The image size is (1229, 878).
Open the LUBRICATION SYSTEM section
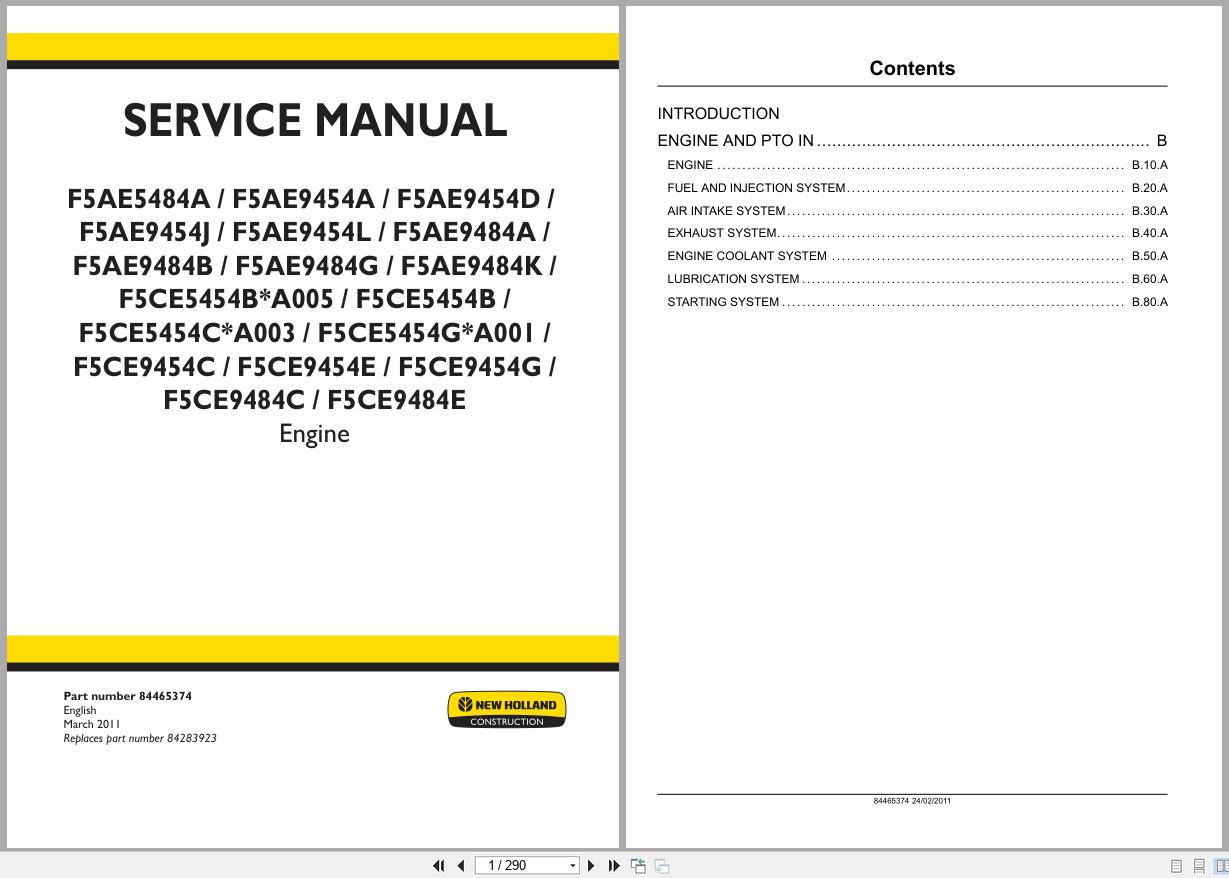(736, 279)
